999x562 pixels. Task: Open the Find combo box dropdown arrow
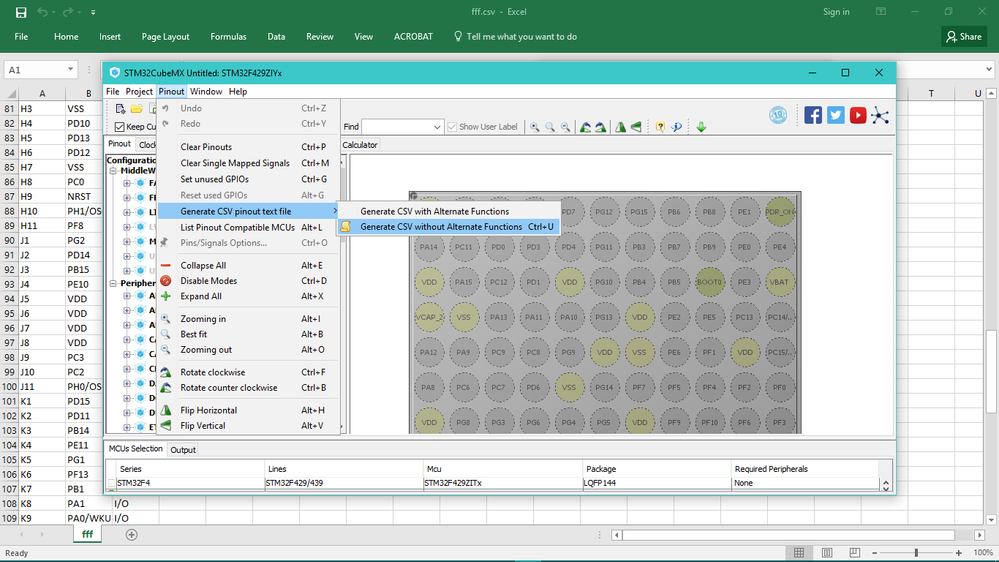(x=436, y=127)
